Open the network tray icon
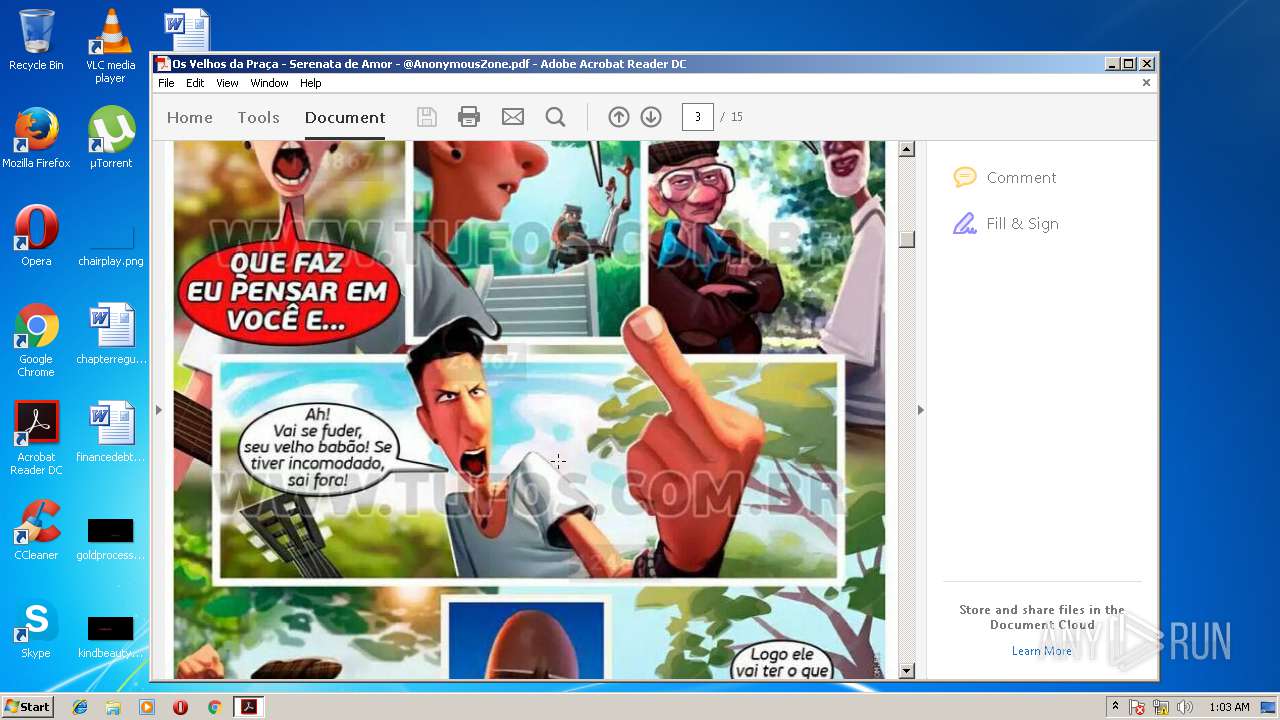 [1162, 707]
